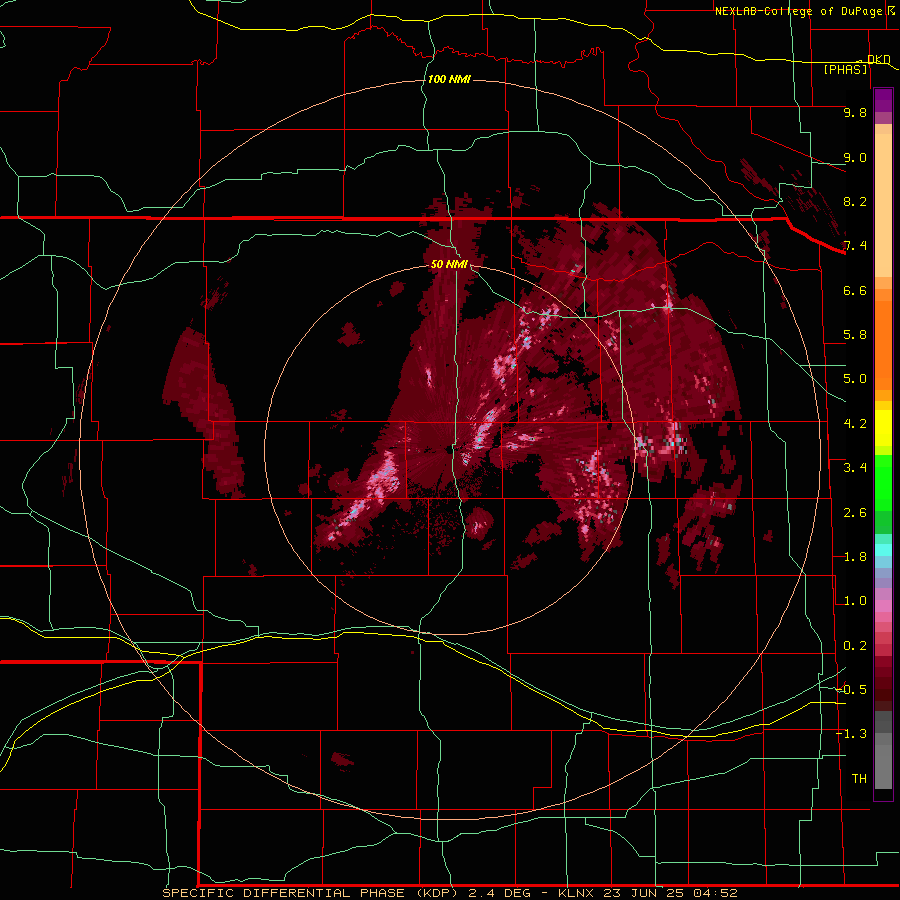Click the cyan segment of the color bar
The image size is (900, 900).
883,550
